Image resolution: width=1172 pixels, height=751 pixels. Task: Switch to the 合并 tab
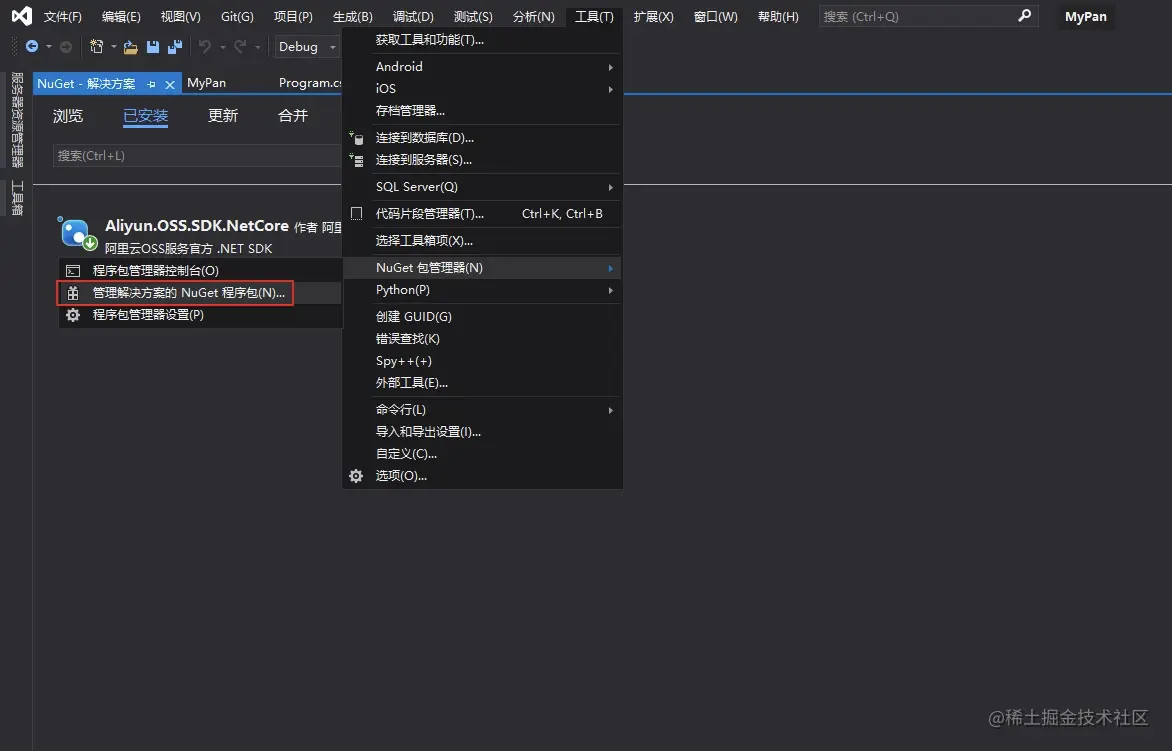tap(293, 116)
